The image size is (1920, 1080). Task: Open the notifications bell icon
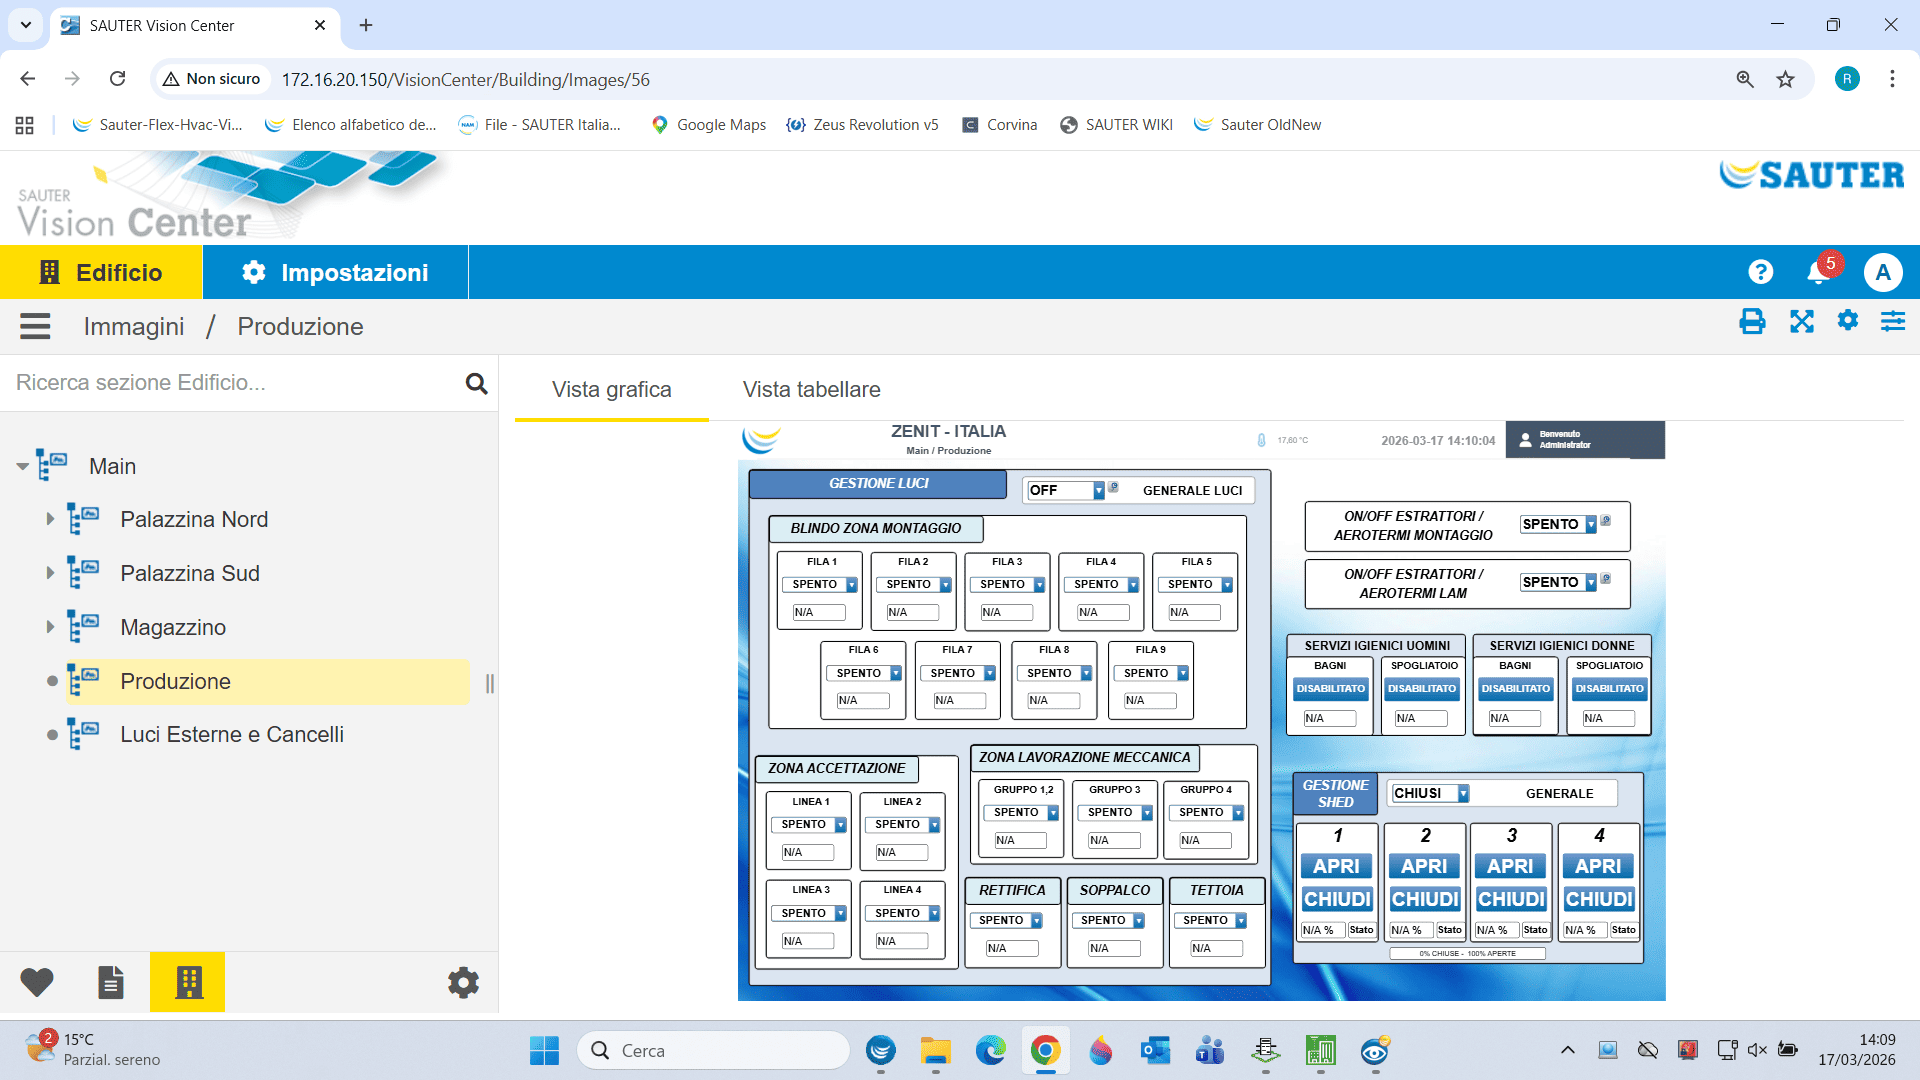tap(1818, 272)
